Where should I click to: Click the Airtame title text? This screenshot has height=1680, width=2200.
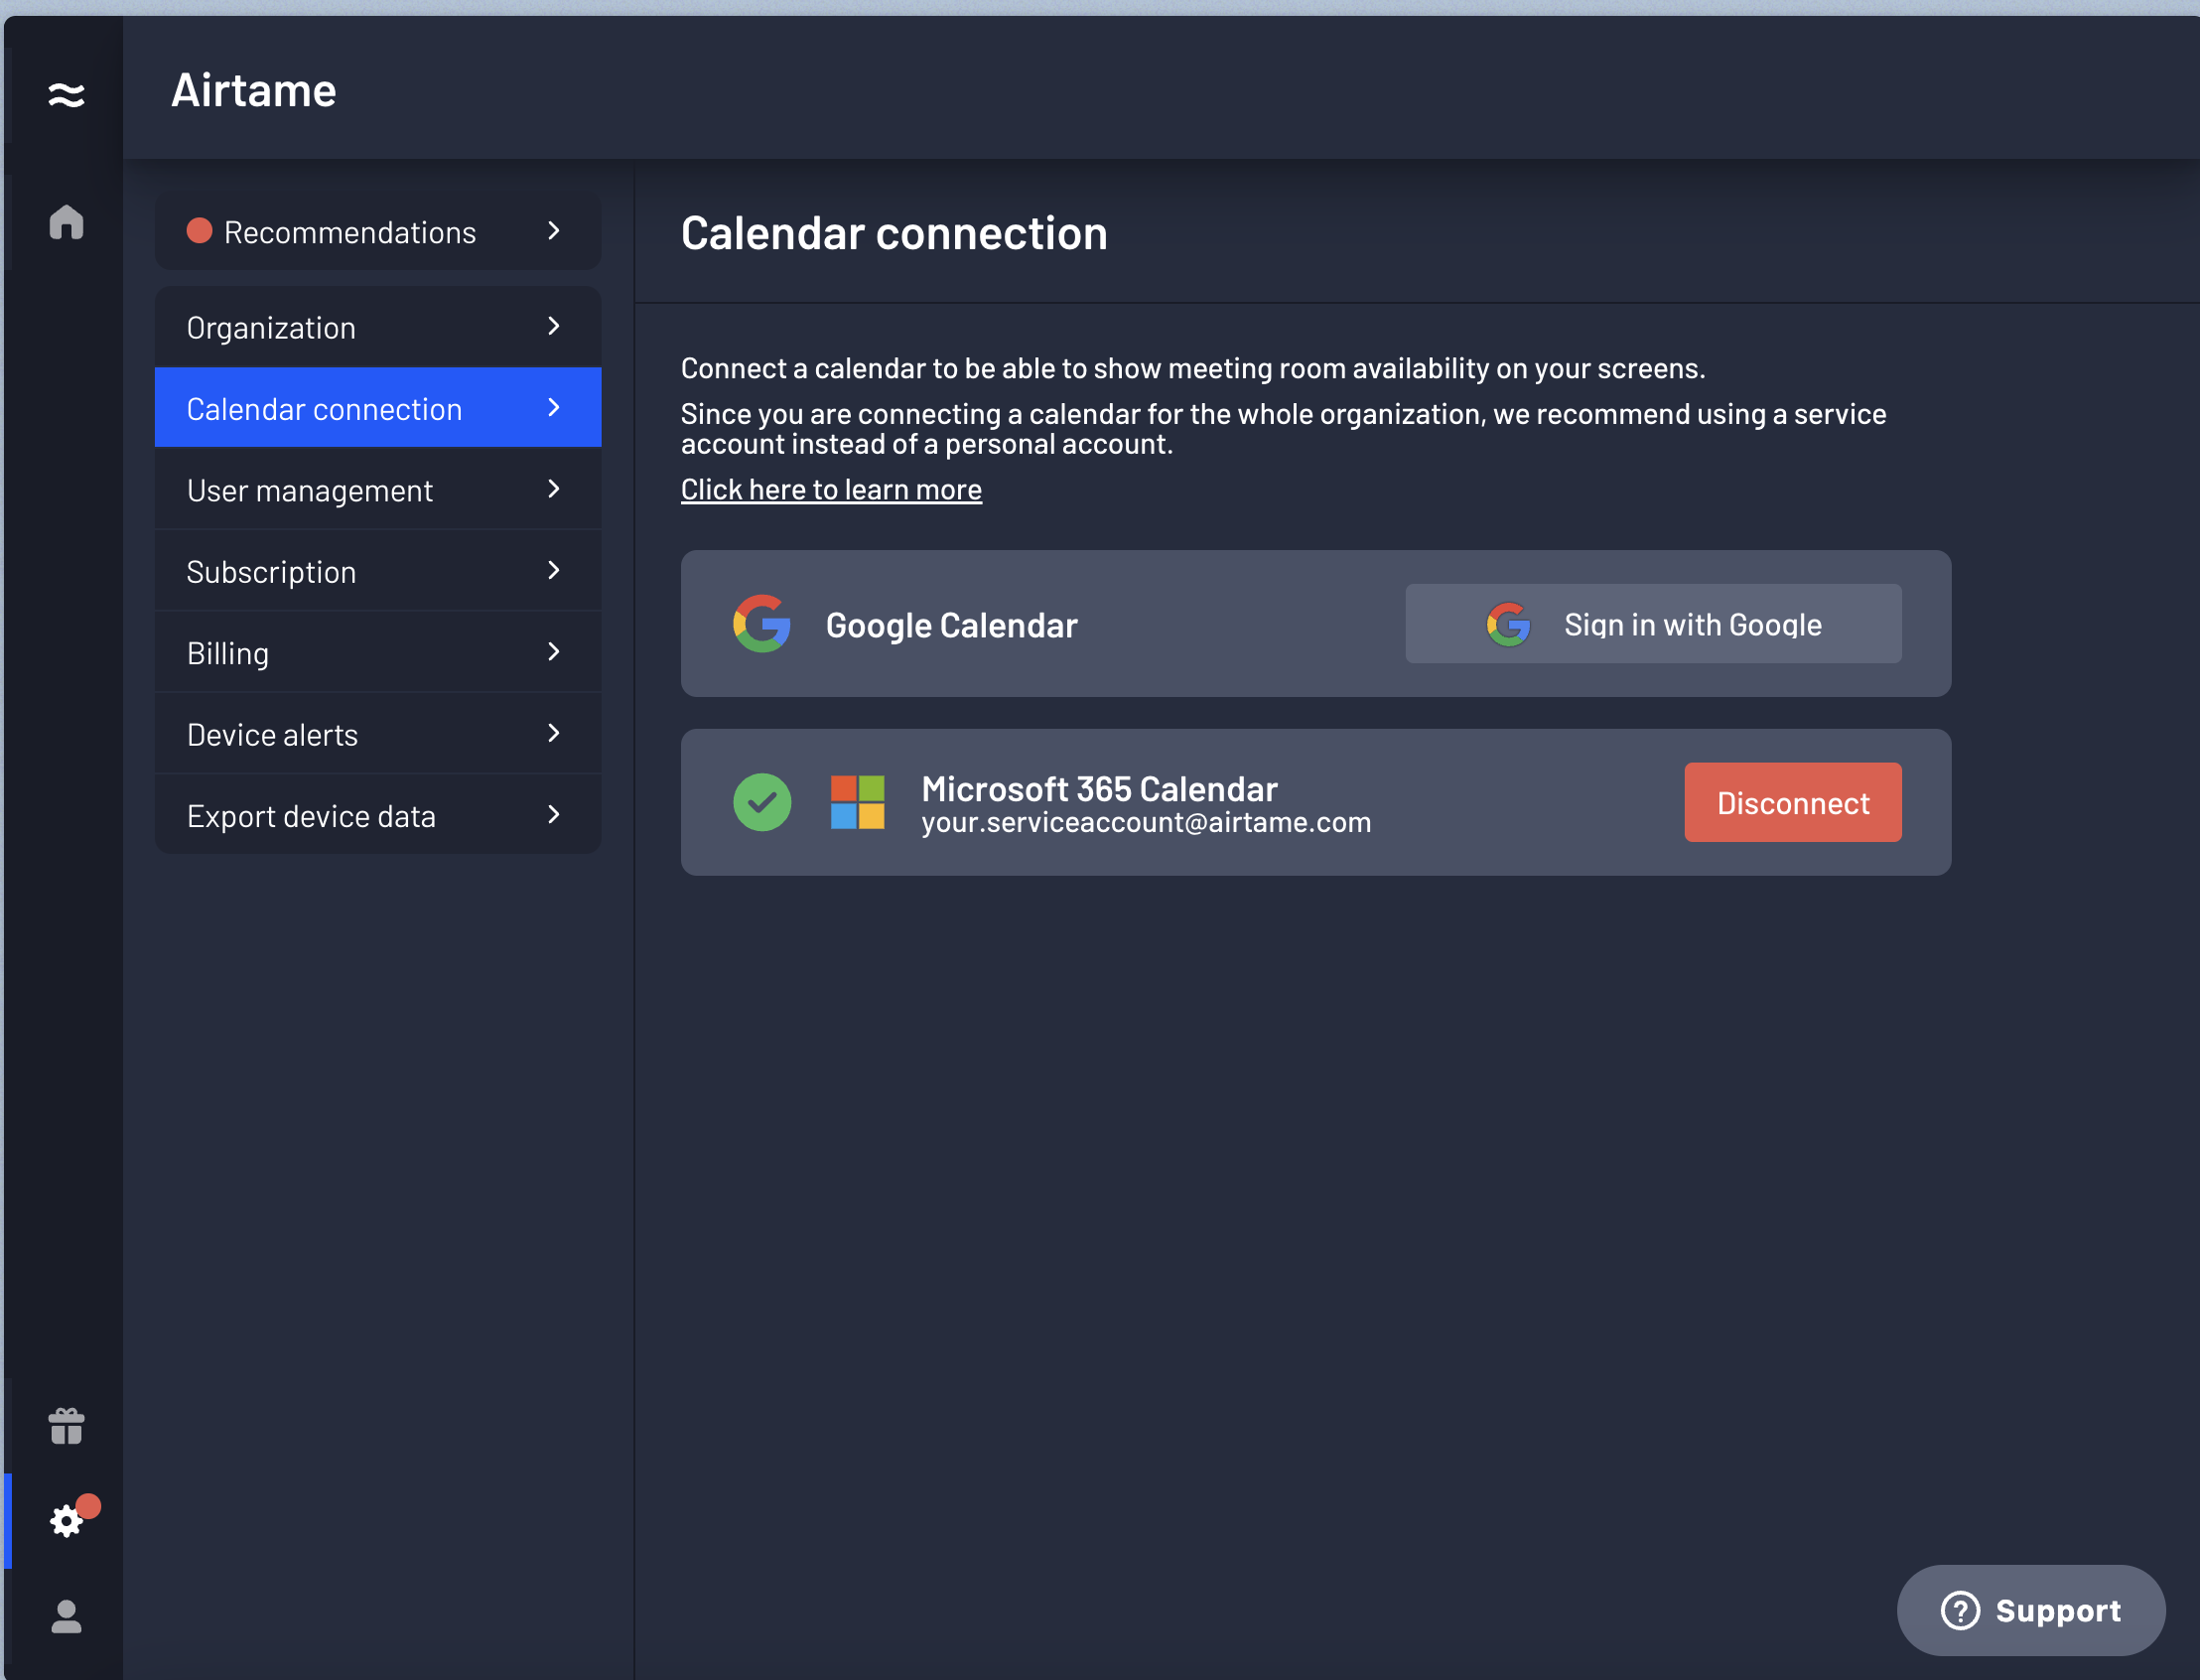[x=254, y=91]
